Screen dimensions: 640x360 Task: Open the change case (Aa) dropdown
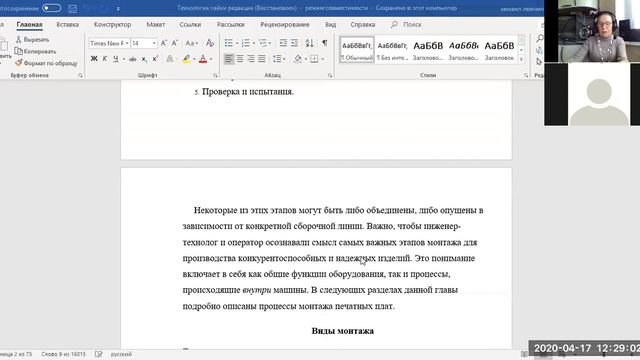[x=191, y=43]
